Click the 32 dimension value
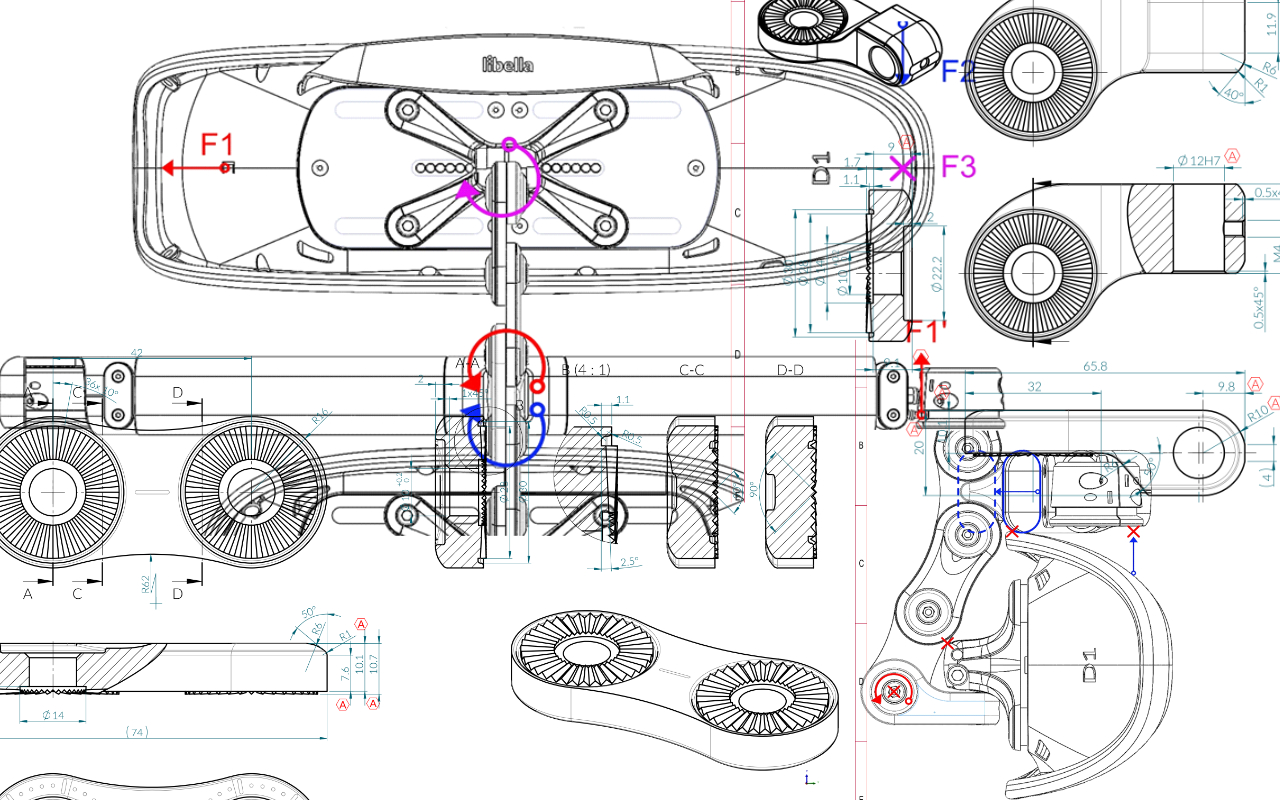This screenshot has height=800, width=1280. coord(1034,386)
